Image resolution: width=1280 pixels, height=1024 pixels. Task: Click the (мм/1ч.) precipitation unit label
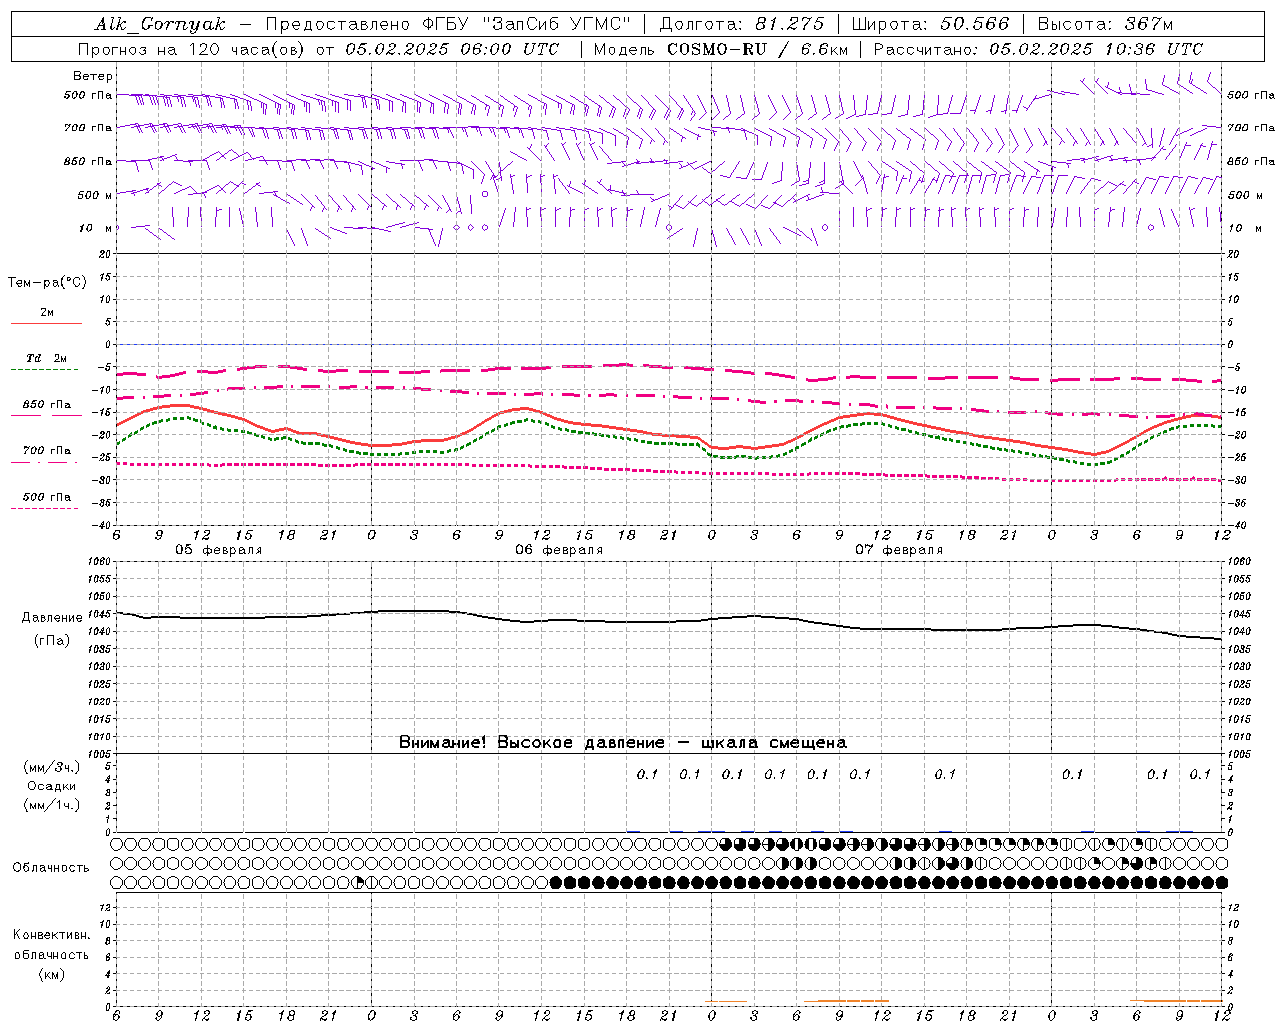(x=52, y=805)
